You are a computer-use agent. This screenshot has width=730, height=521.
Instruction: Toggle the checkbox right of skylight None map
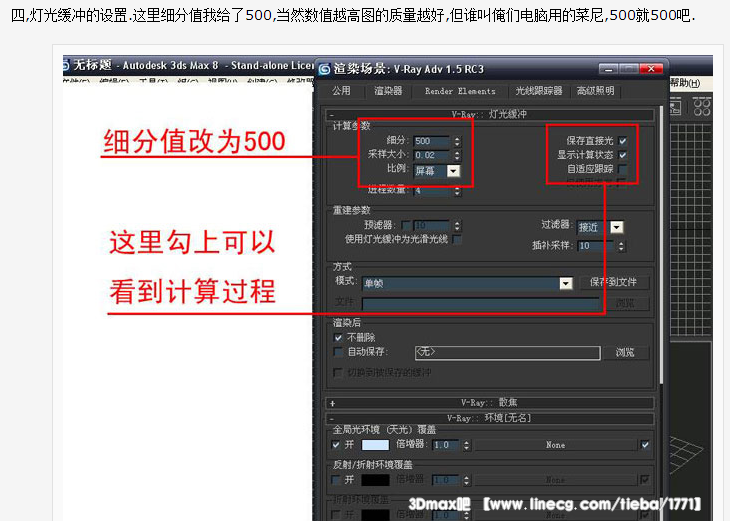click(645, 445)
